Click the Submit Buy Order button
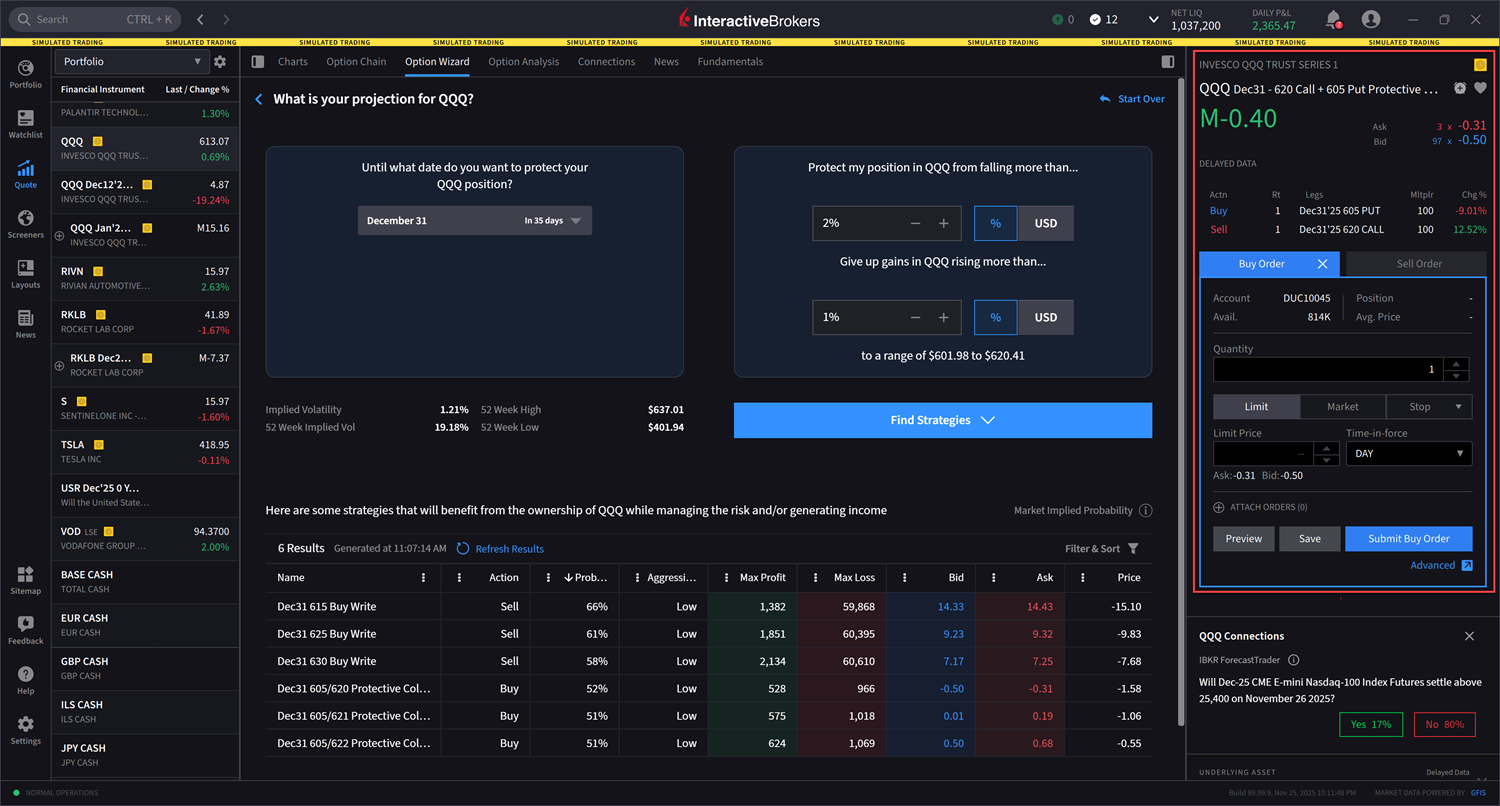Image resolution: width=1500 pixels, height=806 pixels. [x=1408, y=539]
